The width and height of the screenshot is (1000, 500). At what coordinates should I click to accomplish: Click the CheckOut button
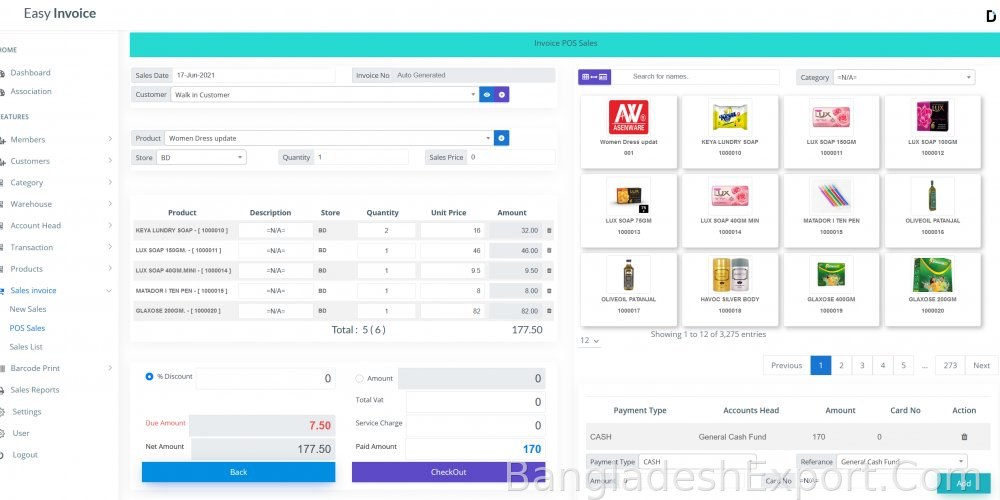(x=448, y=472)
